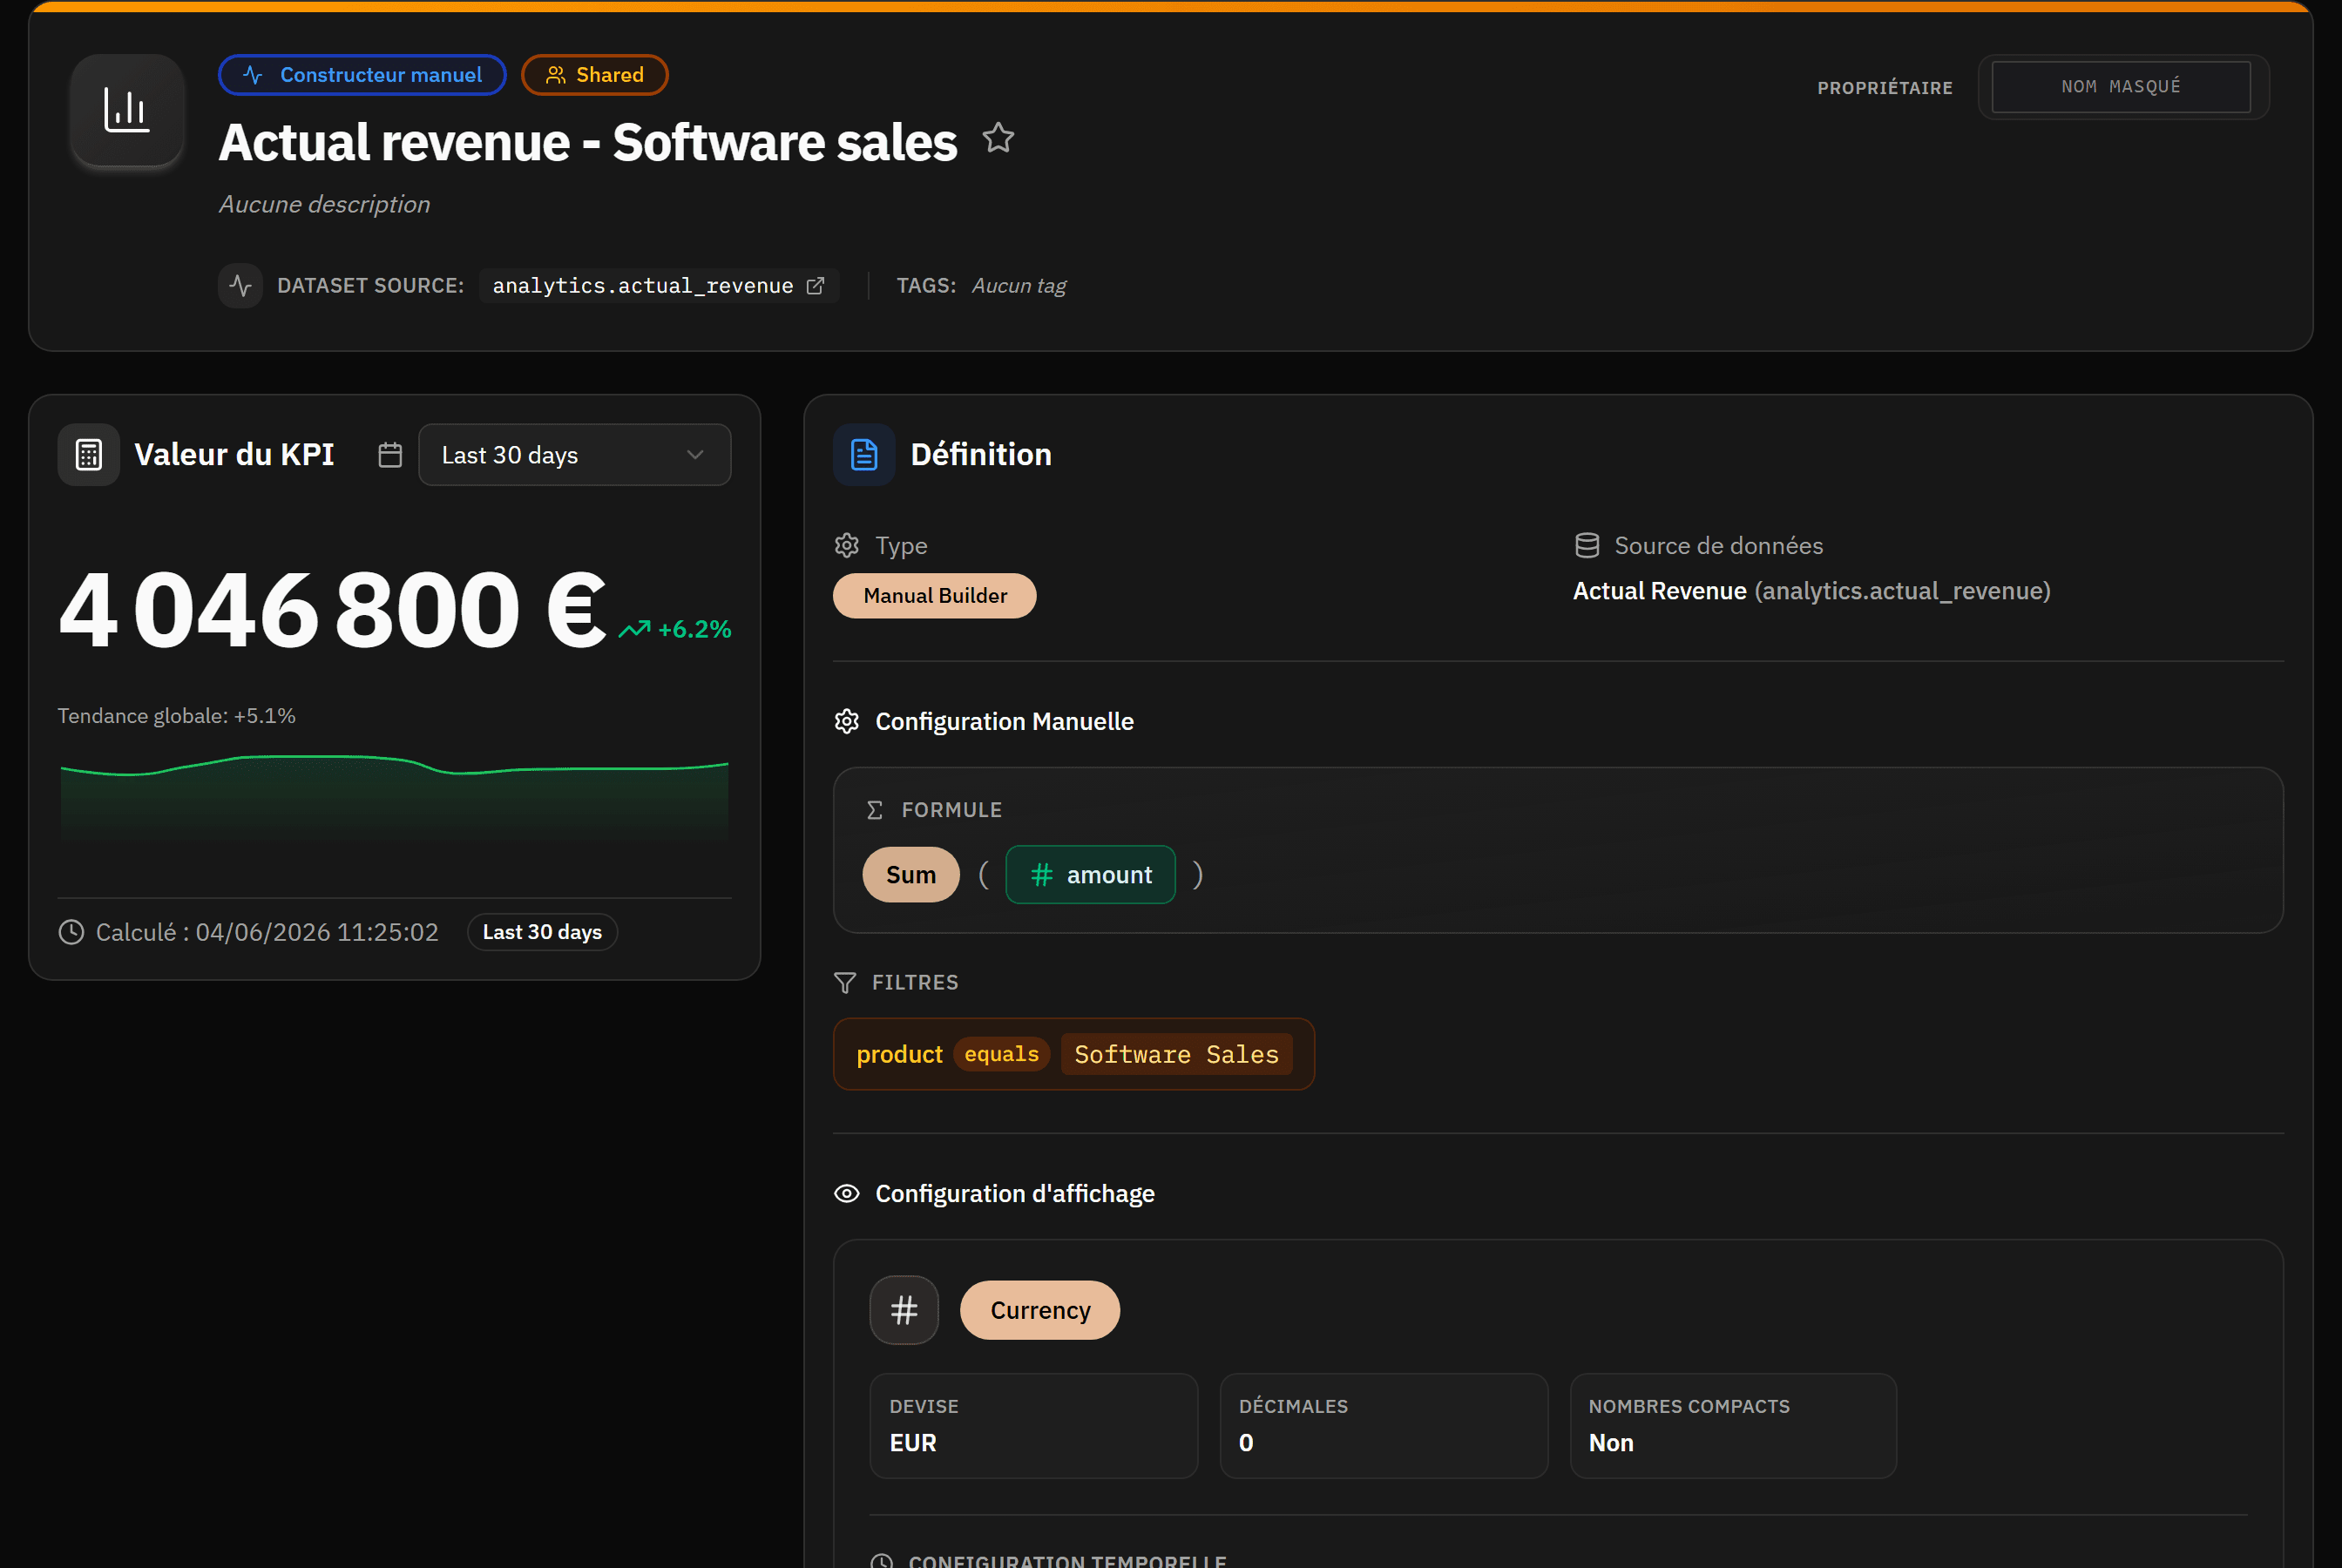
Task: Click the Manual Builder type pill
Action: pos(935,596)
